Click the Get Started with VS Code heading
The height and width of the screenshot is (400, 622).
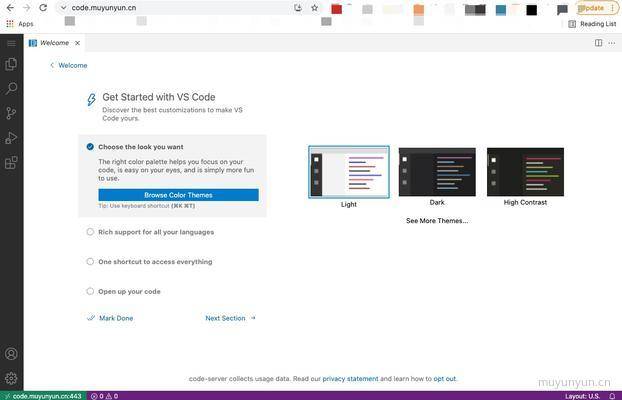(159, 97)
